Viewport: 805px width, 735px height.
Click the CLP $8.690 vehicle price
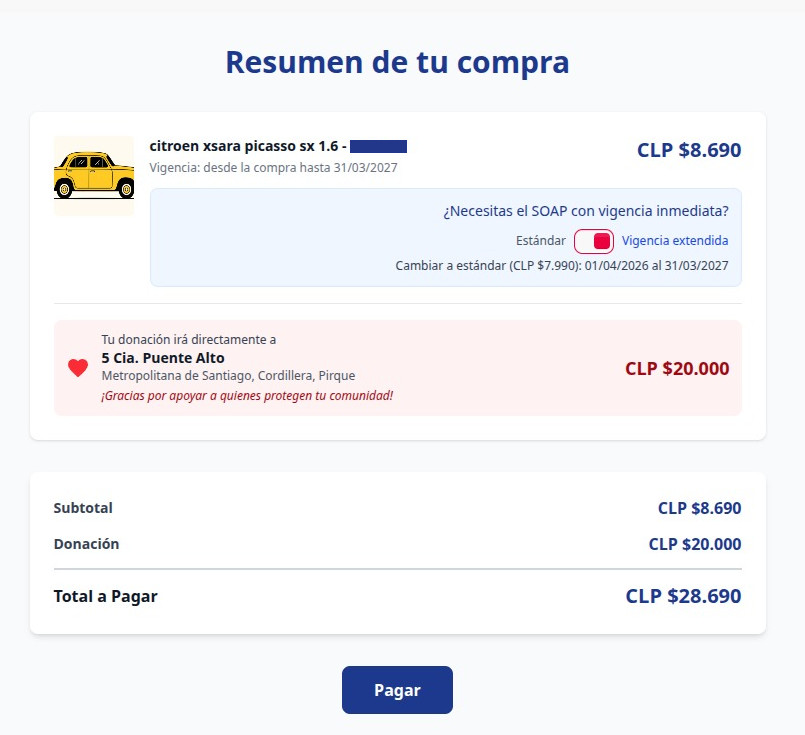pyautogui.click(x=689, y=151)
